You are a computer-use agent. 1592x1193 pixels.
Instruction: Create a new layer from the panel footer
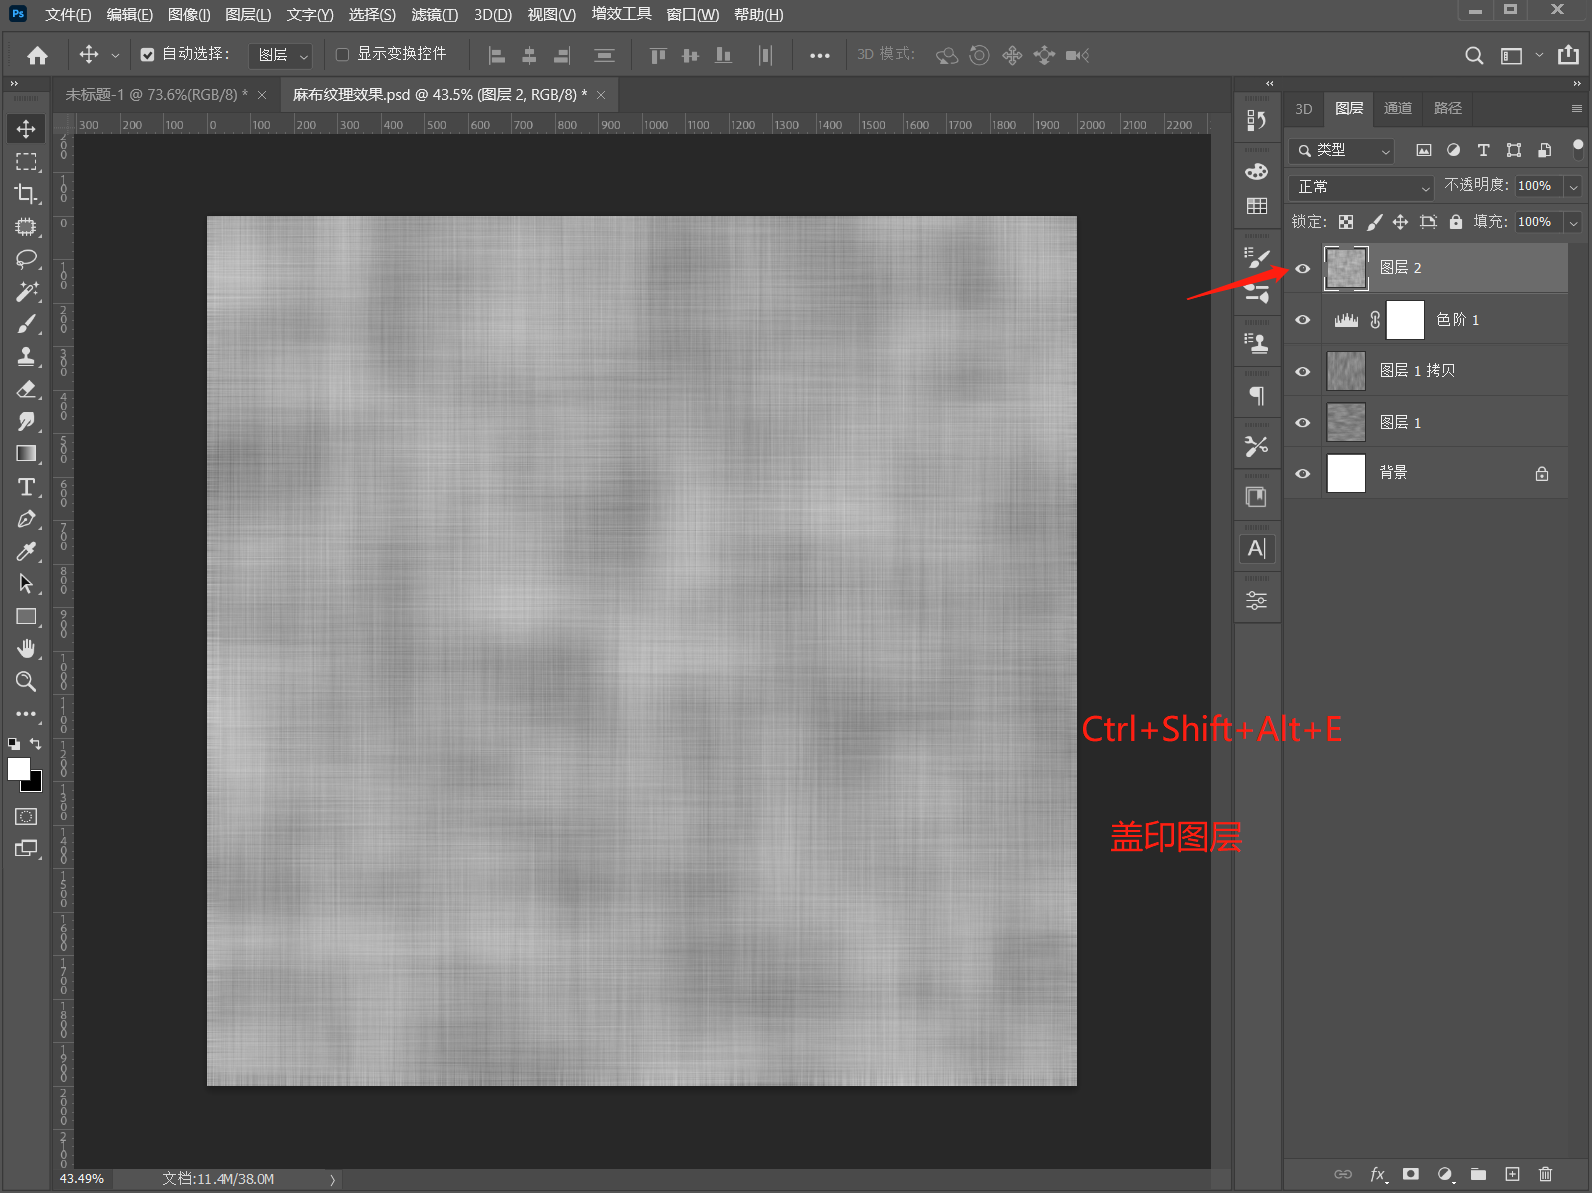pos(1512,1174)
